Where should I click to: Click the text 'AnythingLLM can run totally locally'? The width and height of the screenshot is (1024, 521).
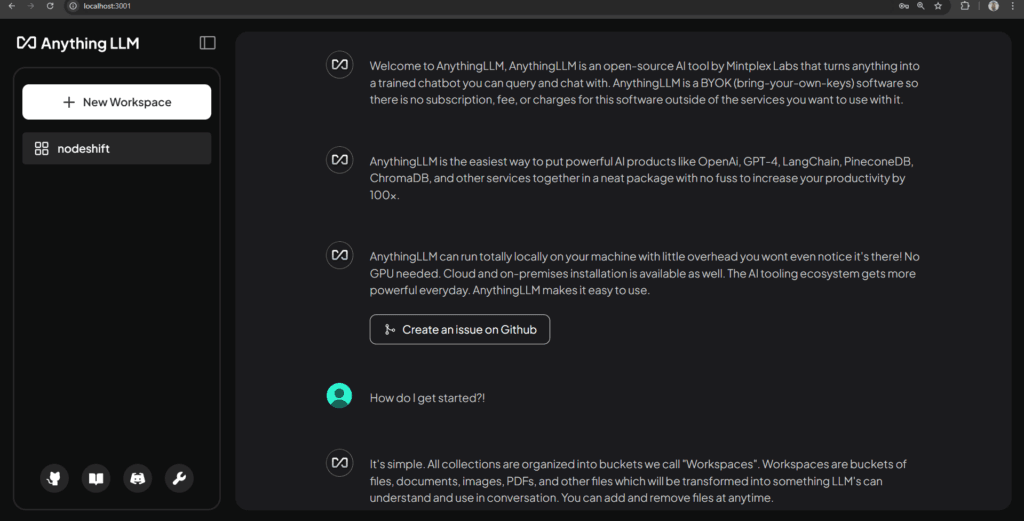[x=645, y=273]
